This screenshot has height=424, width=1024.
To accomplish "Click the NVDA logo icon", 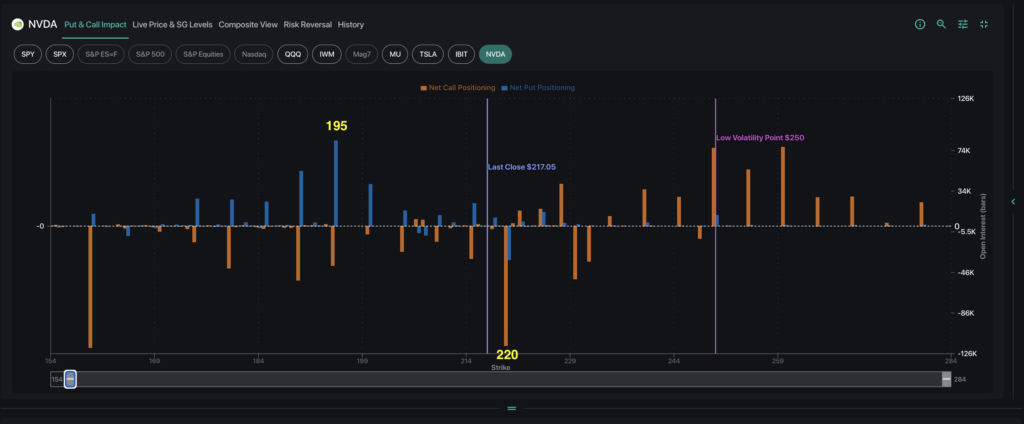I will pyautogui.click(x=18, y=25).
